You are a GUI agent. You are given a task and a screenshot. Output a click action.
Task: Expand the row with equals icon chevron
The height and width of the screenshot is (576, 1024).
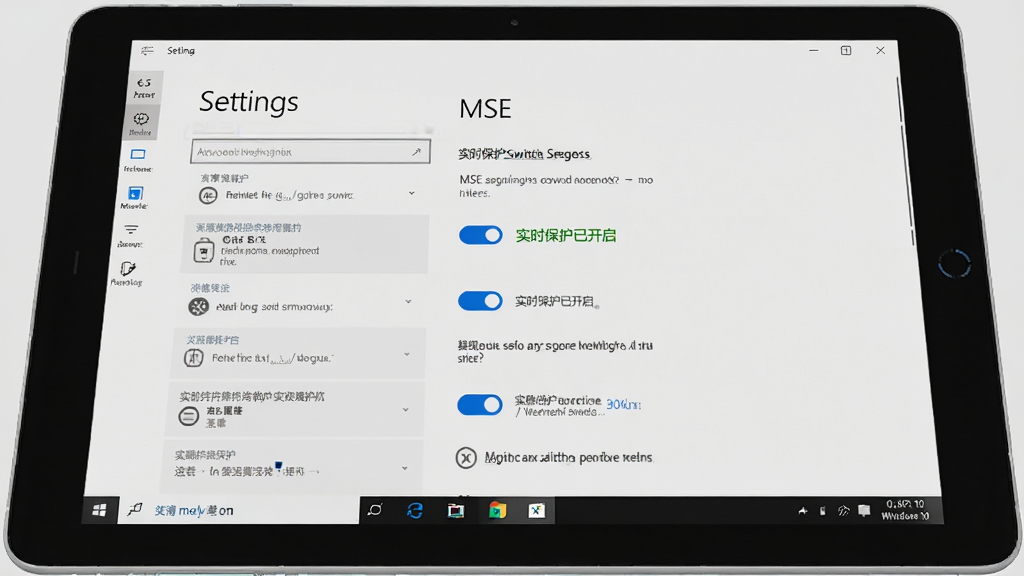tap(406, 410)
